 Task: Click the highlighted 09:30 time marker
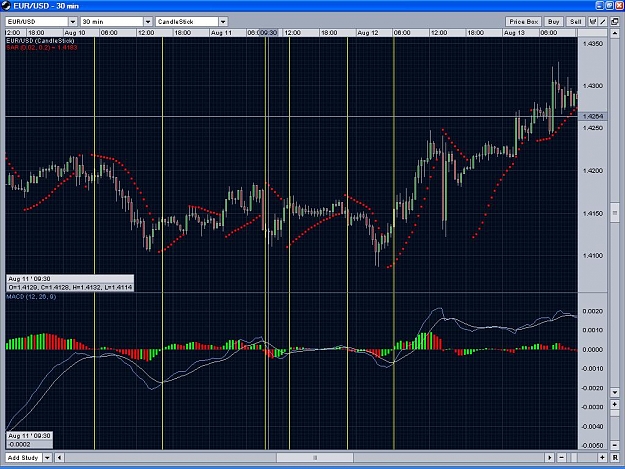(269, 33)
